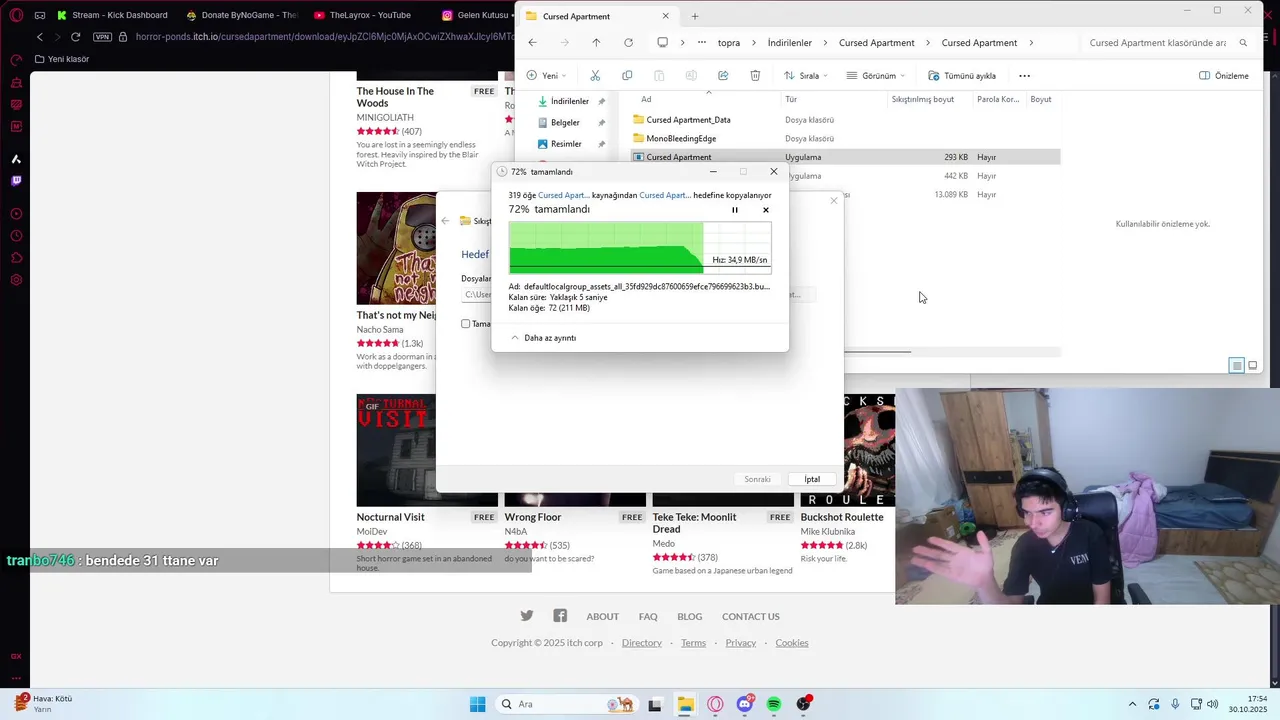Expand chevron after last Cursed Apartment breadcrumb
Image resolution: width=1280 pixels, height=720 pixels.
click(1031, 43)
